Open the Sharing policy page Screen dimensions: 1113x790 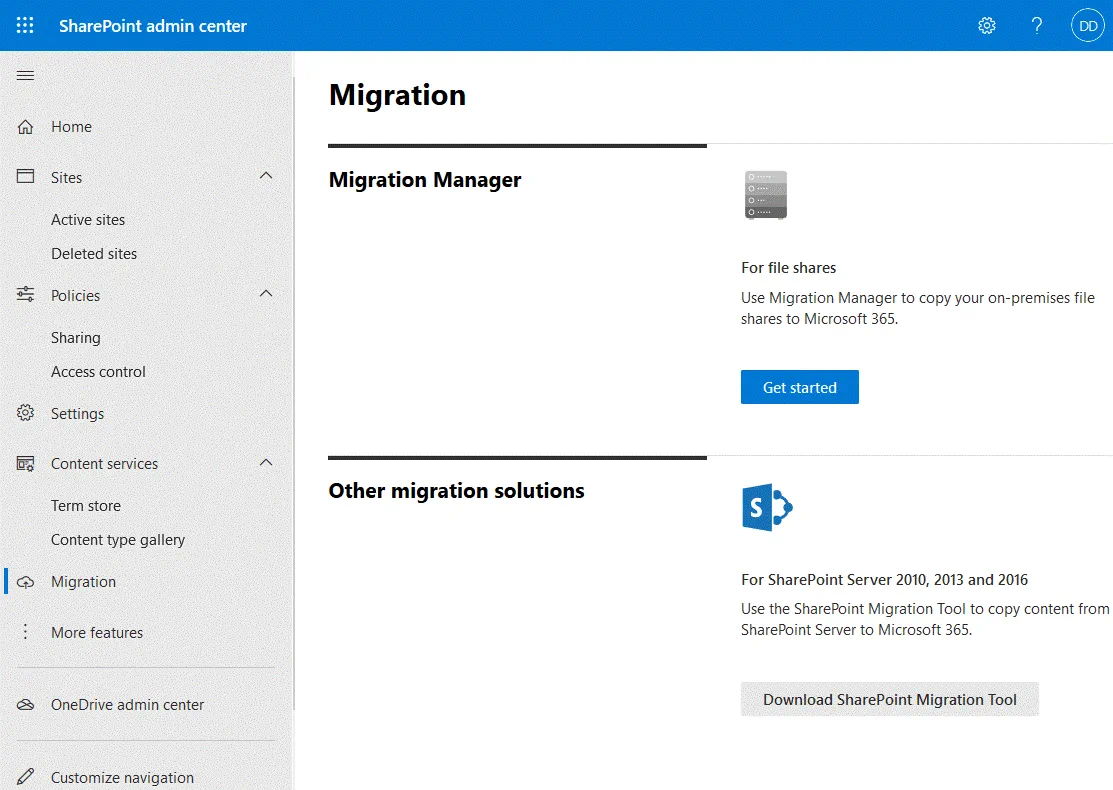[75, 337]
